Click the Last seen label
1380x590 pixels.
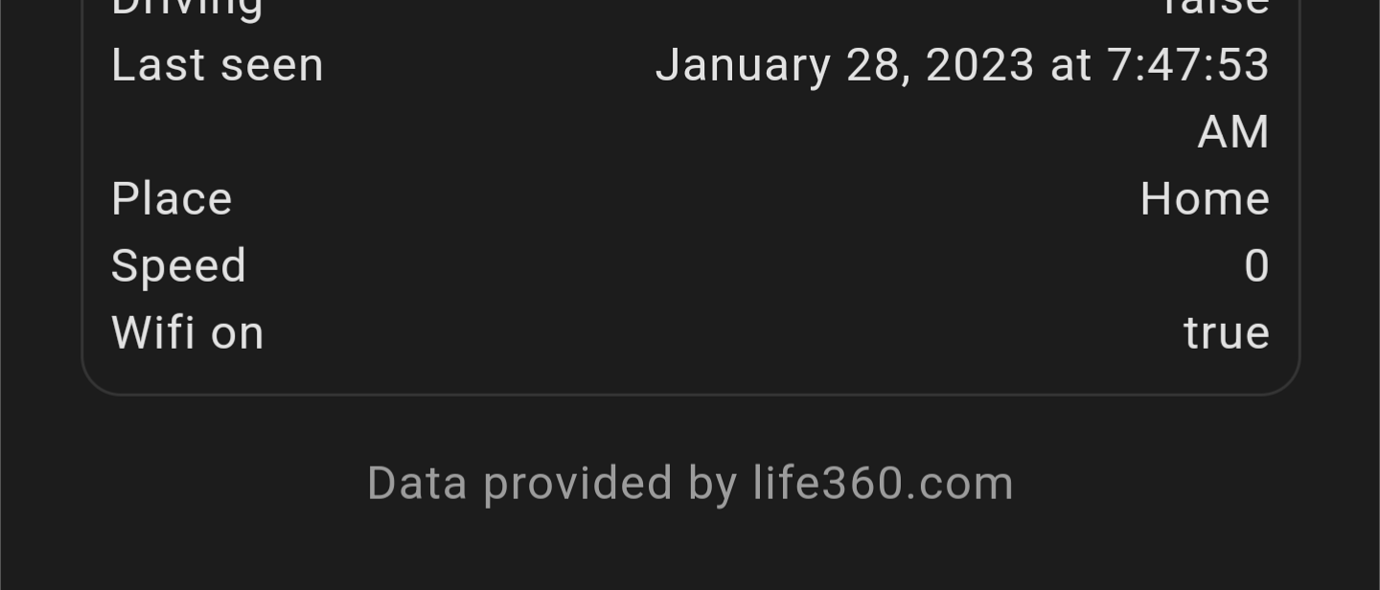(216, 64)
